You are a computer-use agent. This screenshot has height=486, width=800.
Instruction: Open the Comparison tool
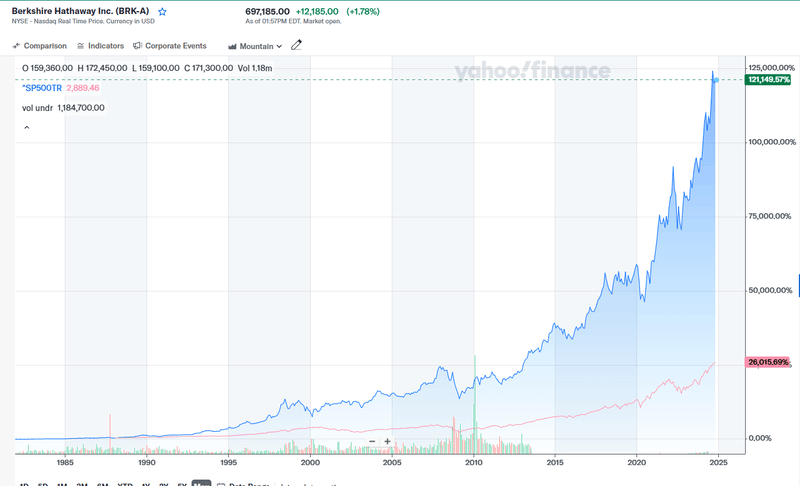tap(39, 46)
